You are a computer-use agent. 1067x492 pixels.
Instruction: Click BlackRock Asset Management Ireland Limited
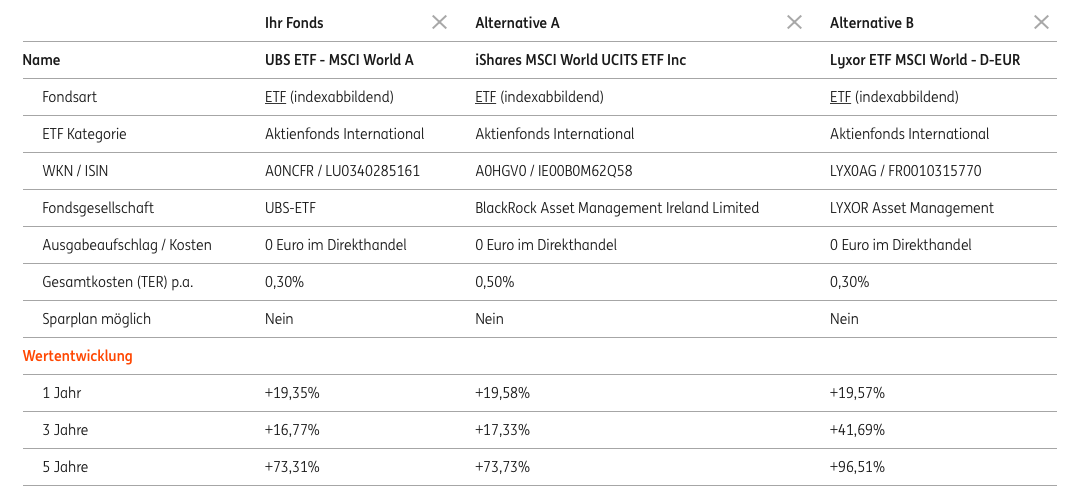617,208
